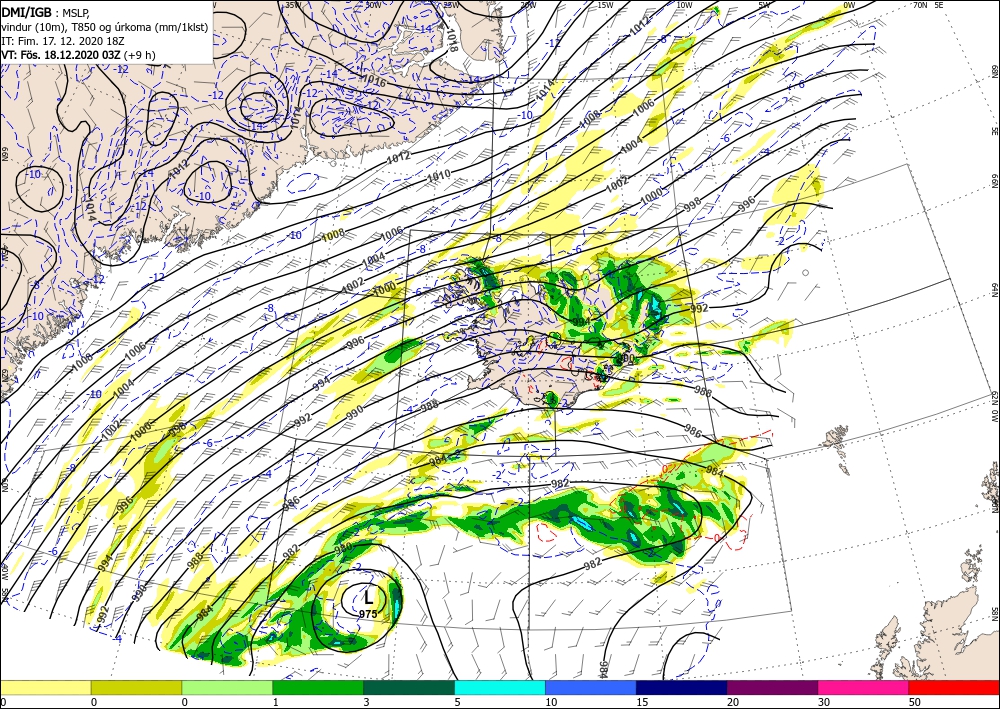Click the dark green legend swatch
Viewport: 1000px width, 709px height.
click(409, 687)
